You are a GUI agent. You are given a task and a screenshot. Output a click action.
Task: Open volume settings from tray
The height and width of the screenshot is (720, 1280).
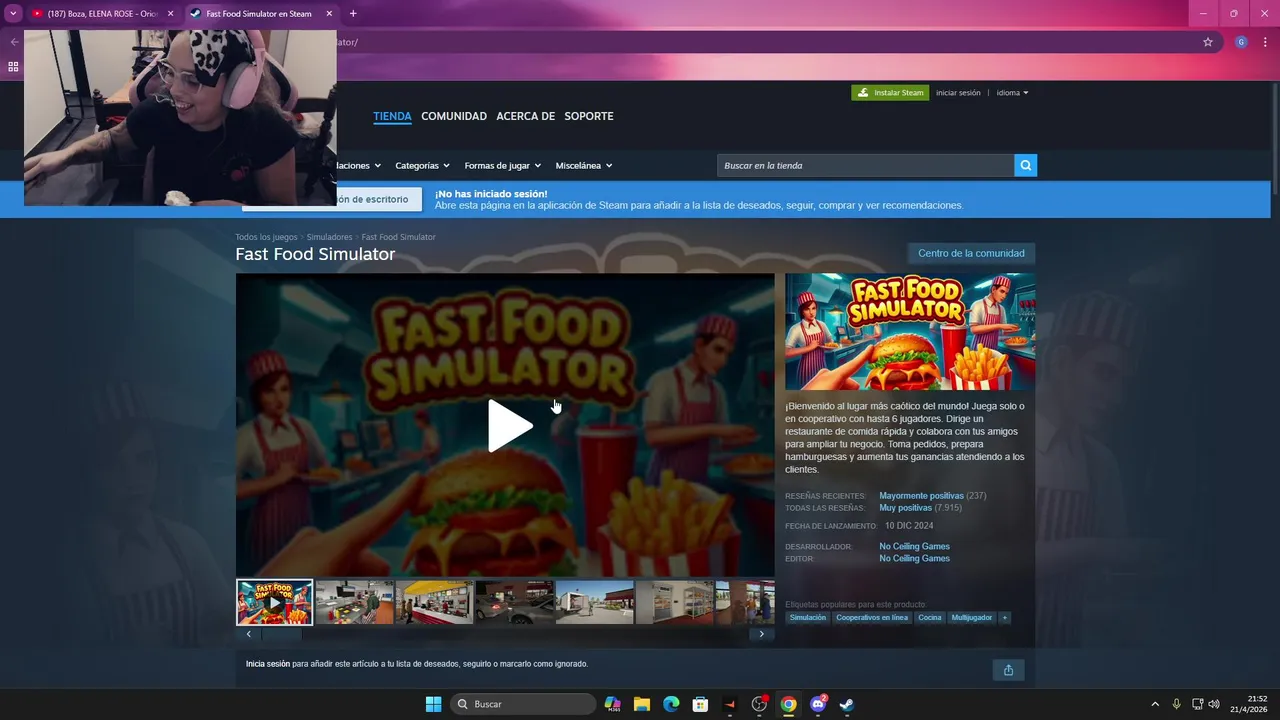click(1214, 704)
